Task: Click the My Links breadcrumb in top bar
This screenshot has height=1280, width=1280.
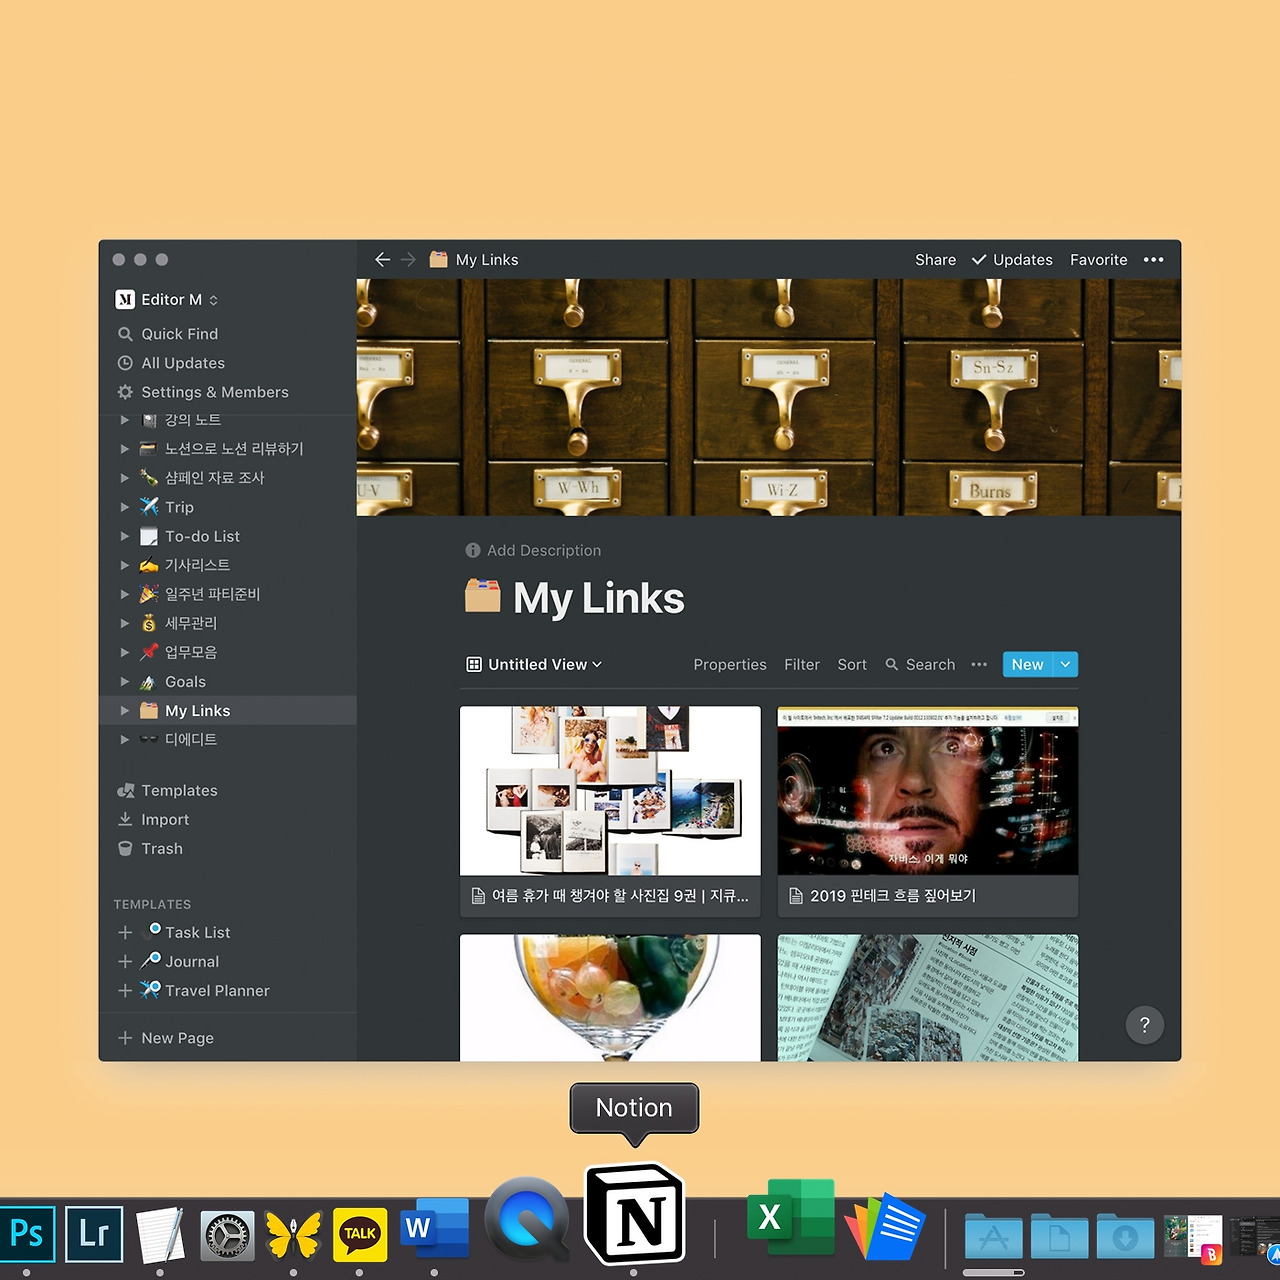Action: tap(474, 259)
